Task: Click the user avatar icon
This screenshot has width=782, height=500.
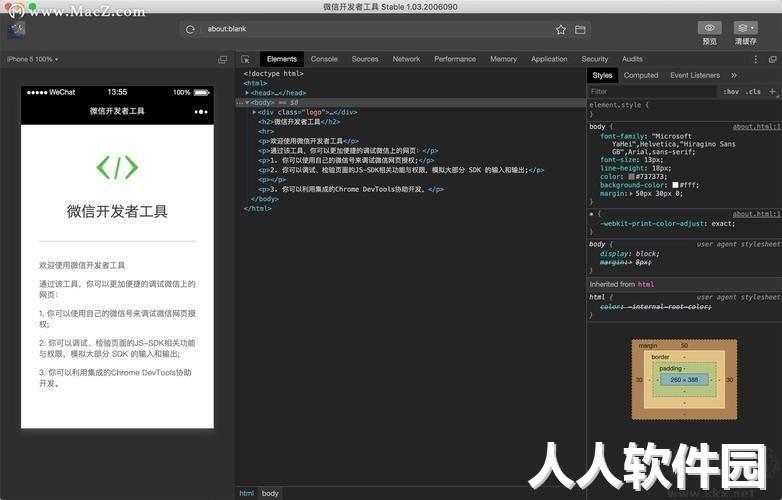Action: tap(17, 28)
